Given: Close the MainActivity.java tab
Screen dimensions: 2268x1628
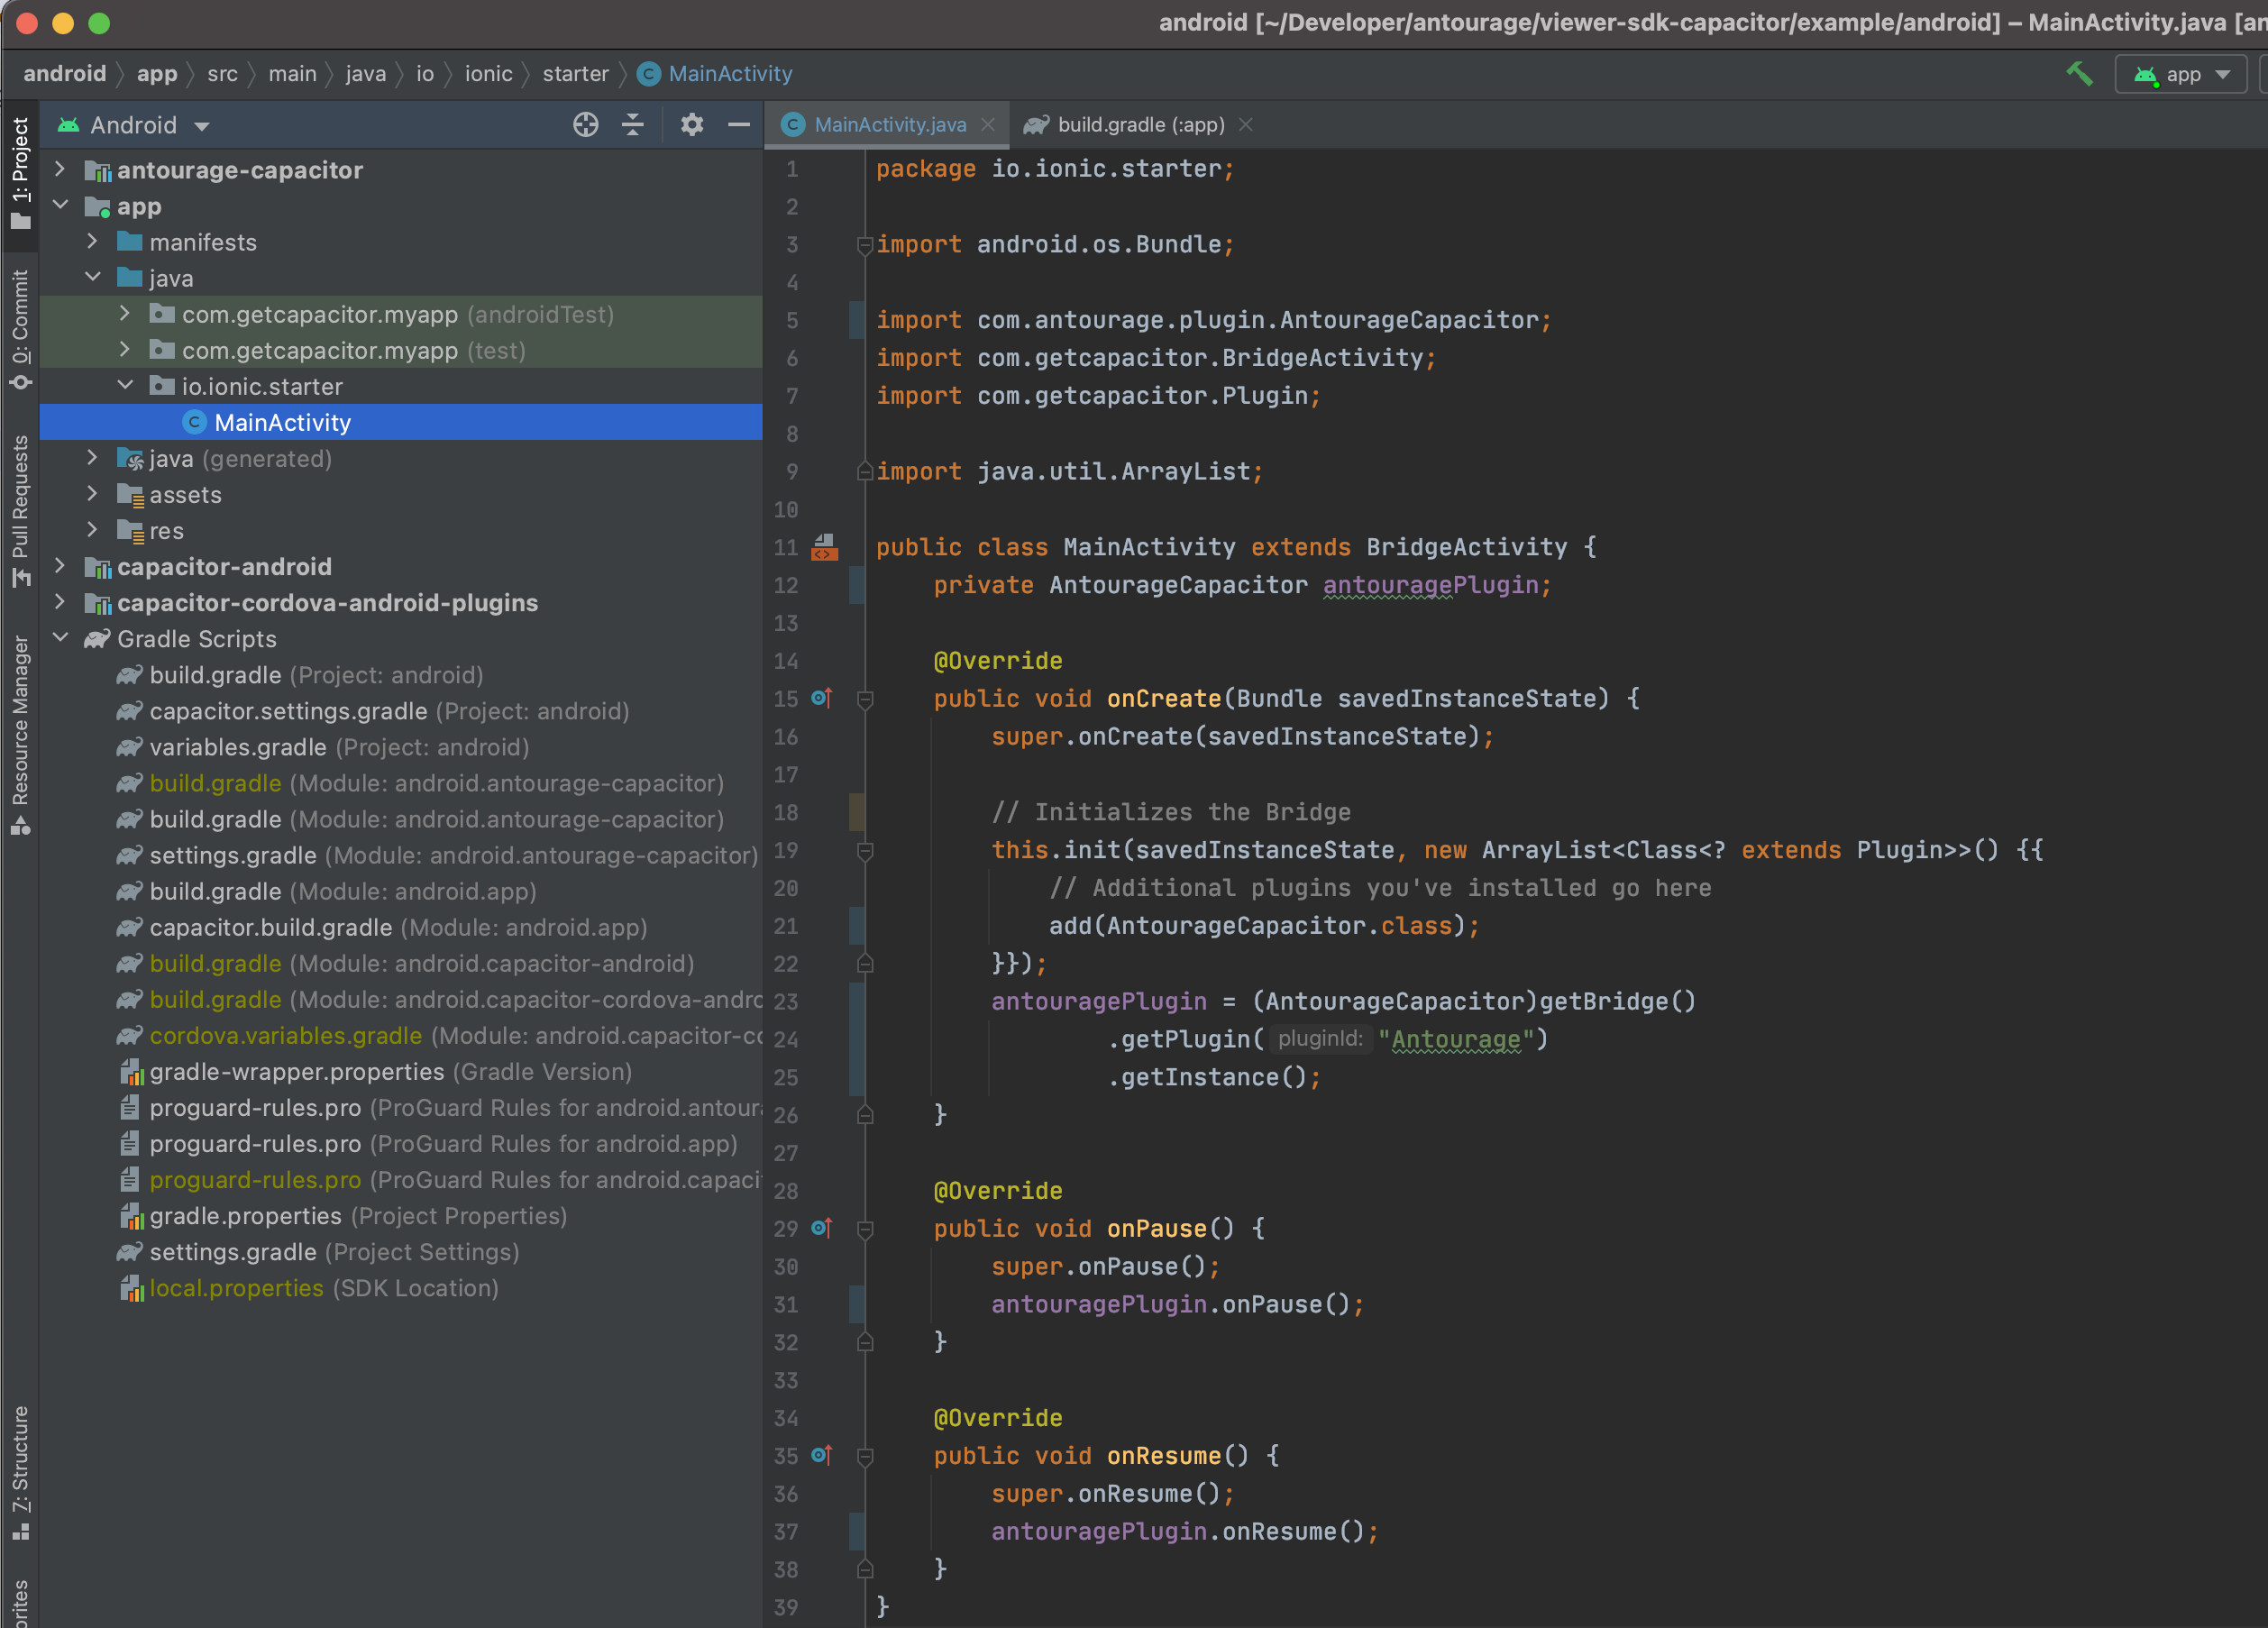Looking at the screenshot, I should pos(988,125).
